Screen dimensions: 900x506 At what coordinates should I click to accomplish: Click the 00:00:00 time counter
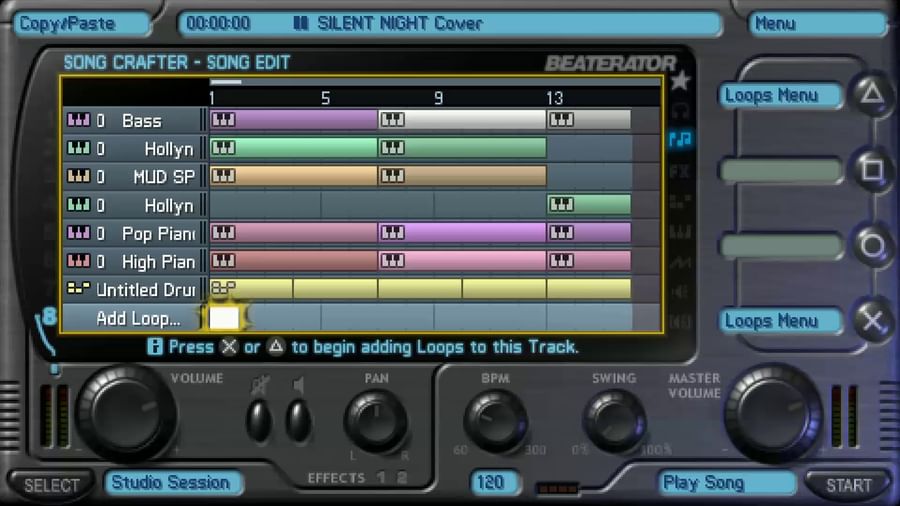(218, 24)
